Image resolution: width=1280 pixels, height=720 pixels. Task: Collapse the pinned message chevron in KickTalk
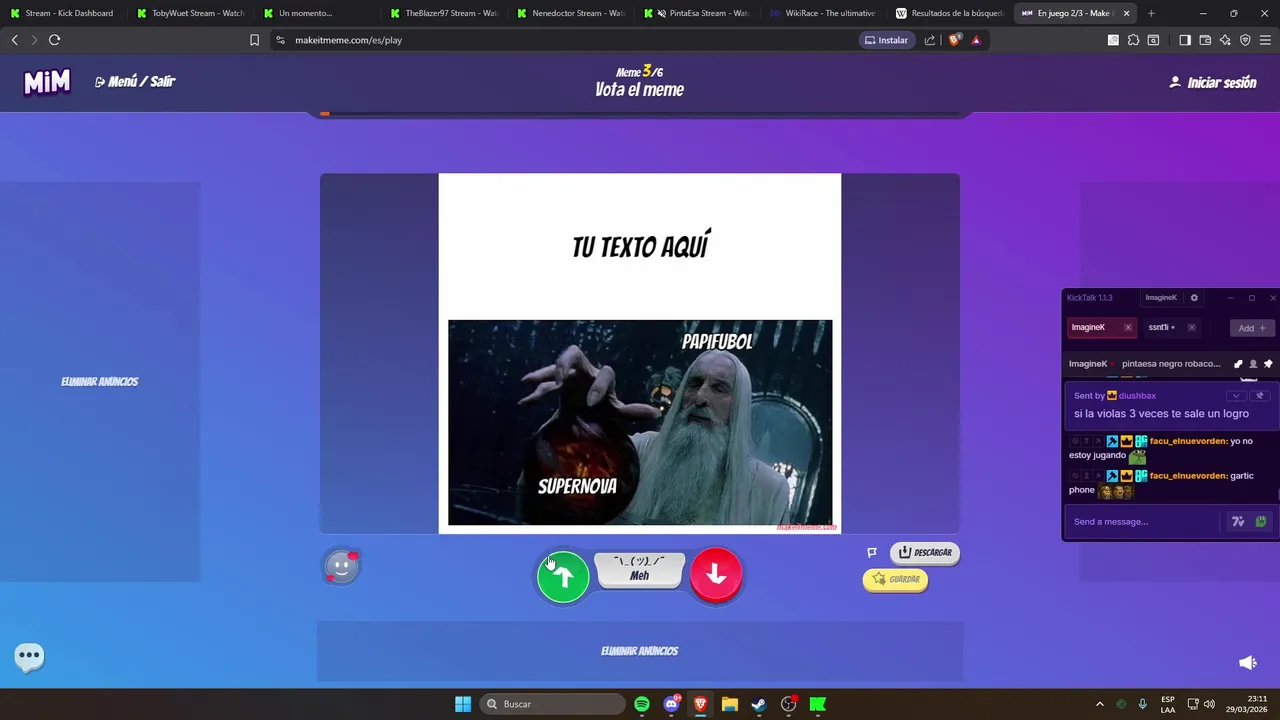click(x=1236, y=396)
